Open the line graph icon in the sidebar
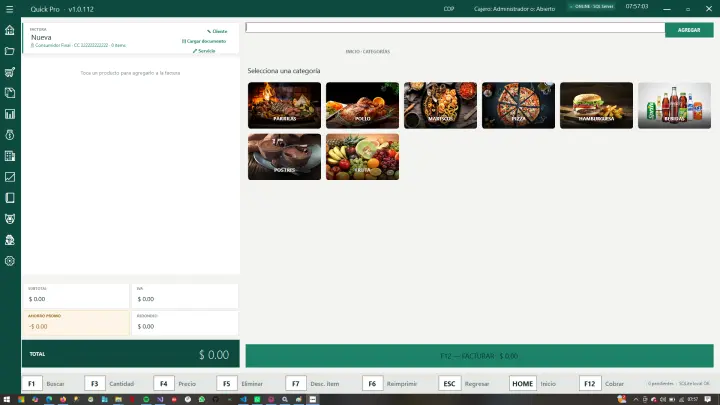720x405 pixels. [10, 177]
